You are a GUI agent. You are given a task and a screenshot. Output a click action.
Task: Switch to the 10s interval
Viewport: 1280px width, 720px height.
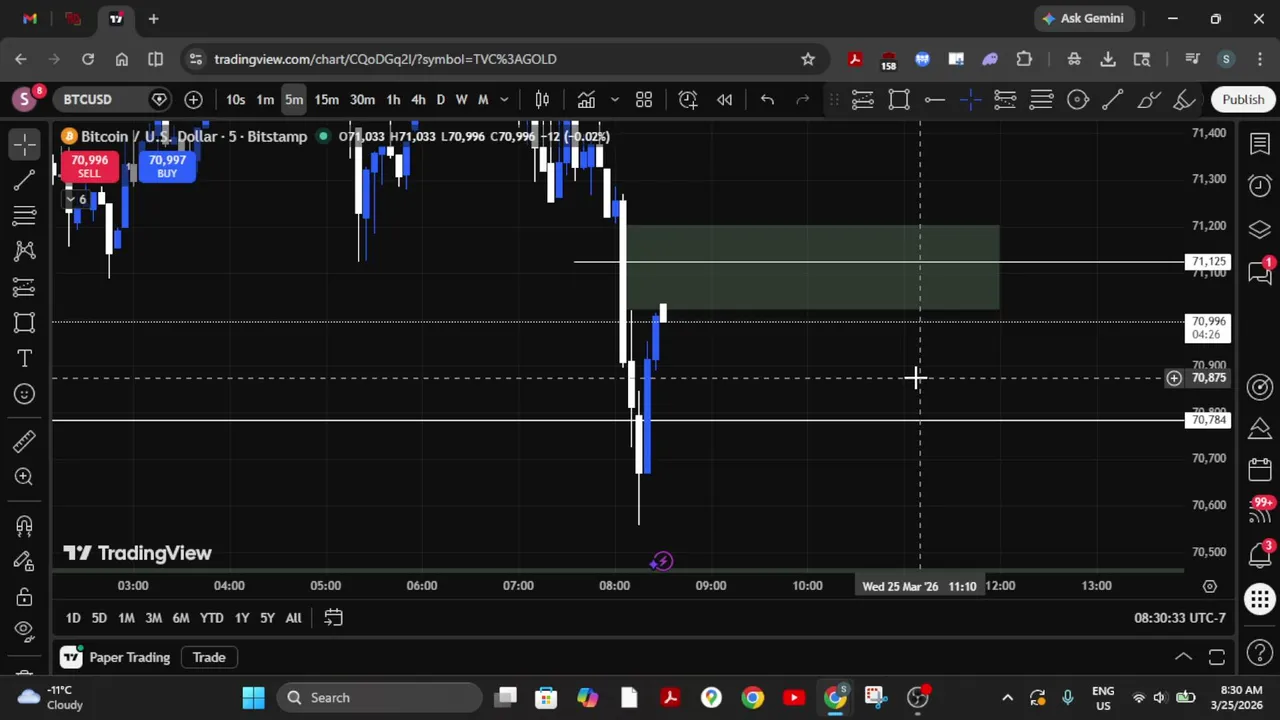235,99
